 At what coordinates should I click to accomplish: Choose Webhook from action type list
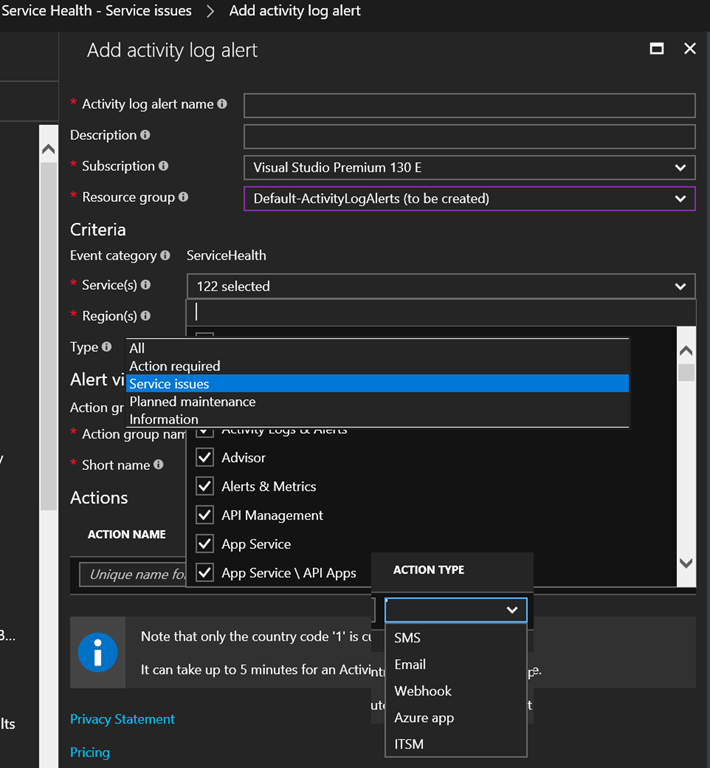point(423,691)
